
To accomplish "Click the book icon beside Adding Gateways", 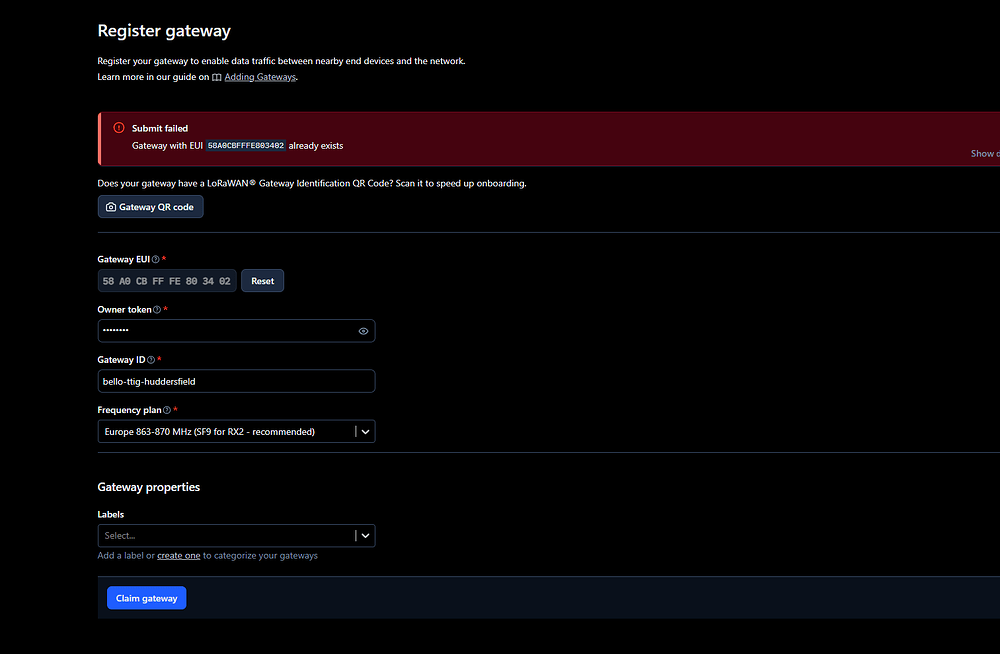I will (217, 77).
